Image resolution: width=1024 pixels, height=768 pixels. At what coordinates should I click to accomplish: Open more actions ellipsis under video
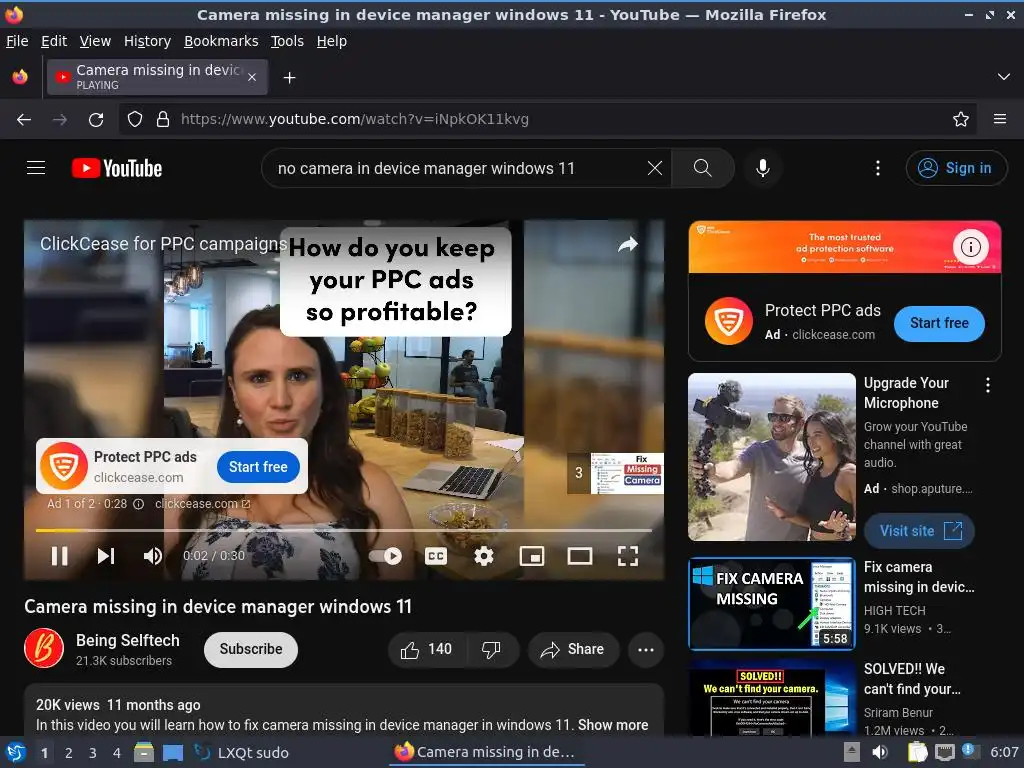pos(646,649)
